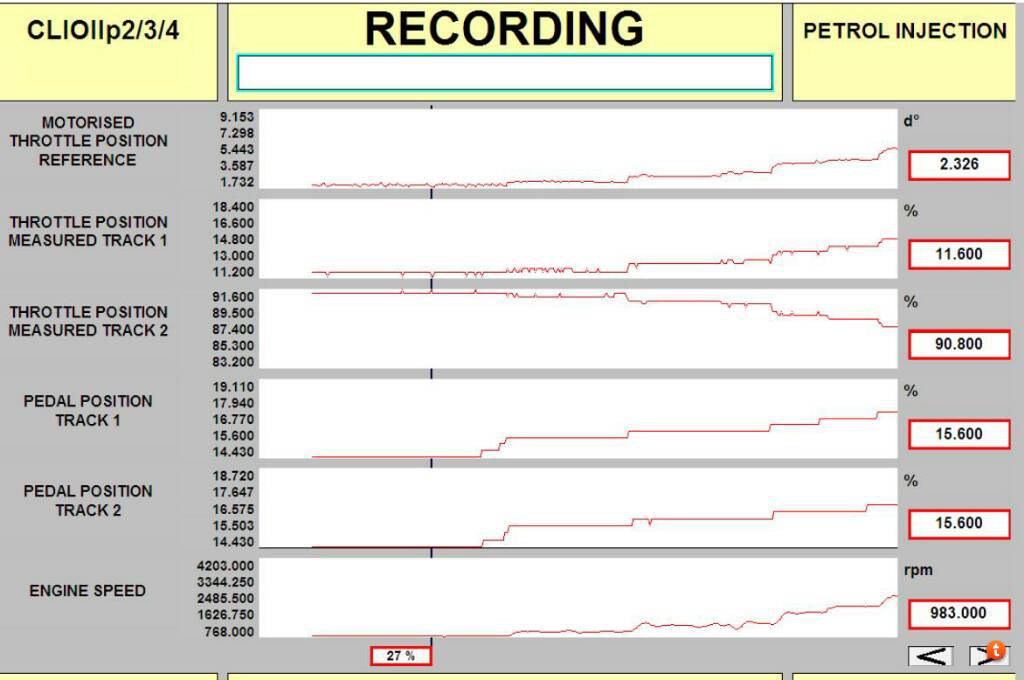The width and height of the screenshot is (1024, 680).
Task: Click the previous arrow button
Action: 930,655
